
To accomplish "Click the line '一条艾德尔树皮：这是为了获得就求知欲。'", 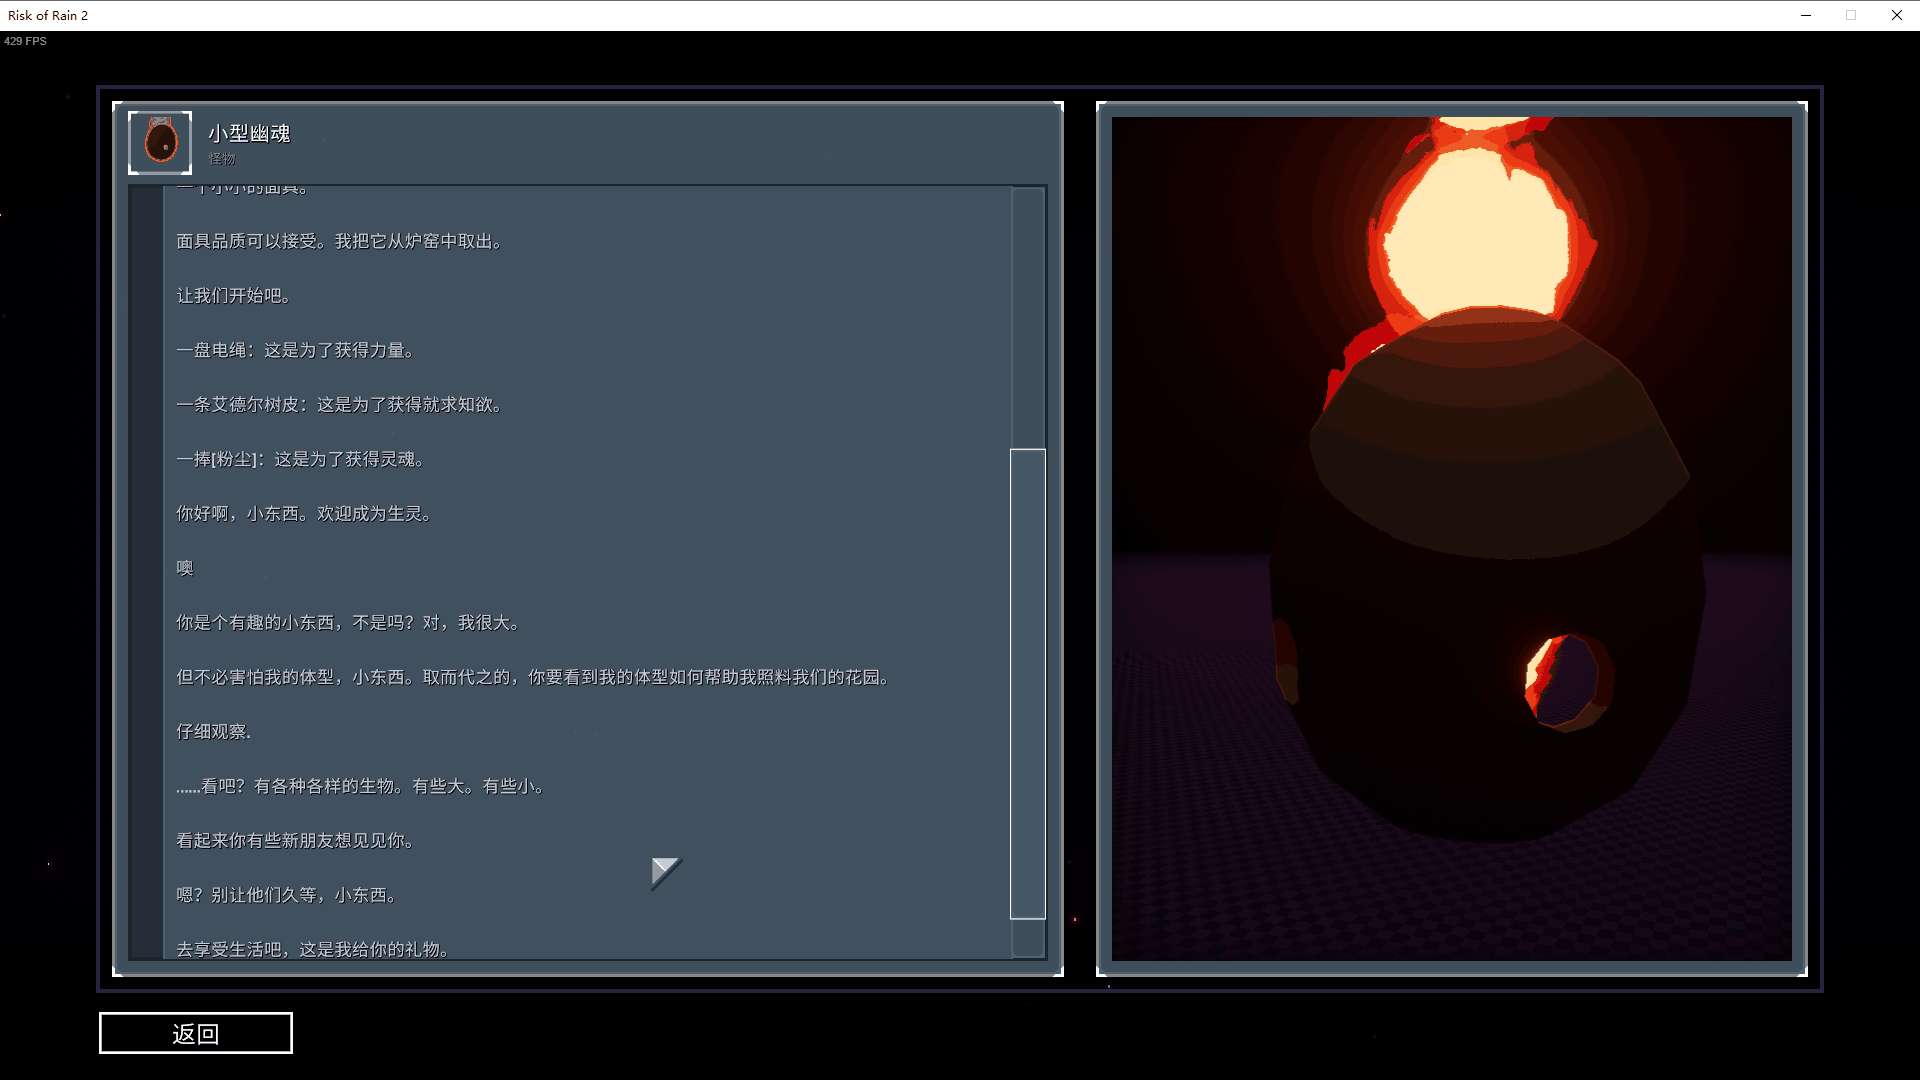I will click(341, 405).
